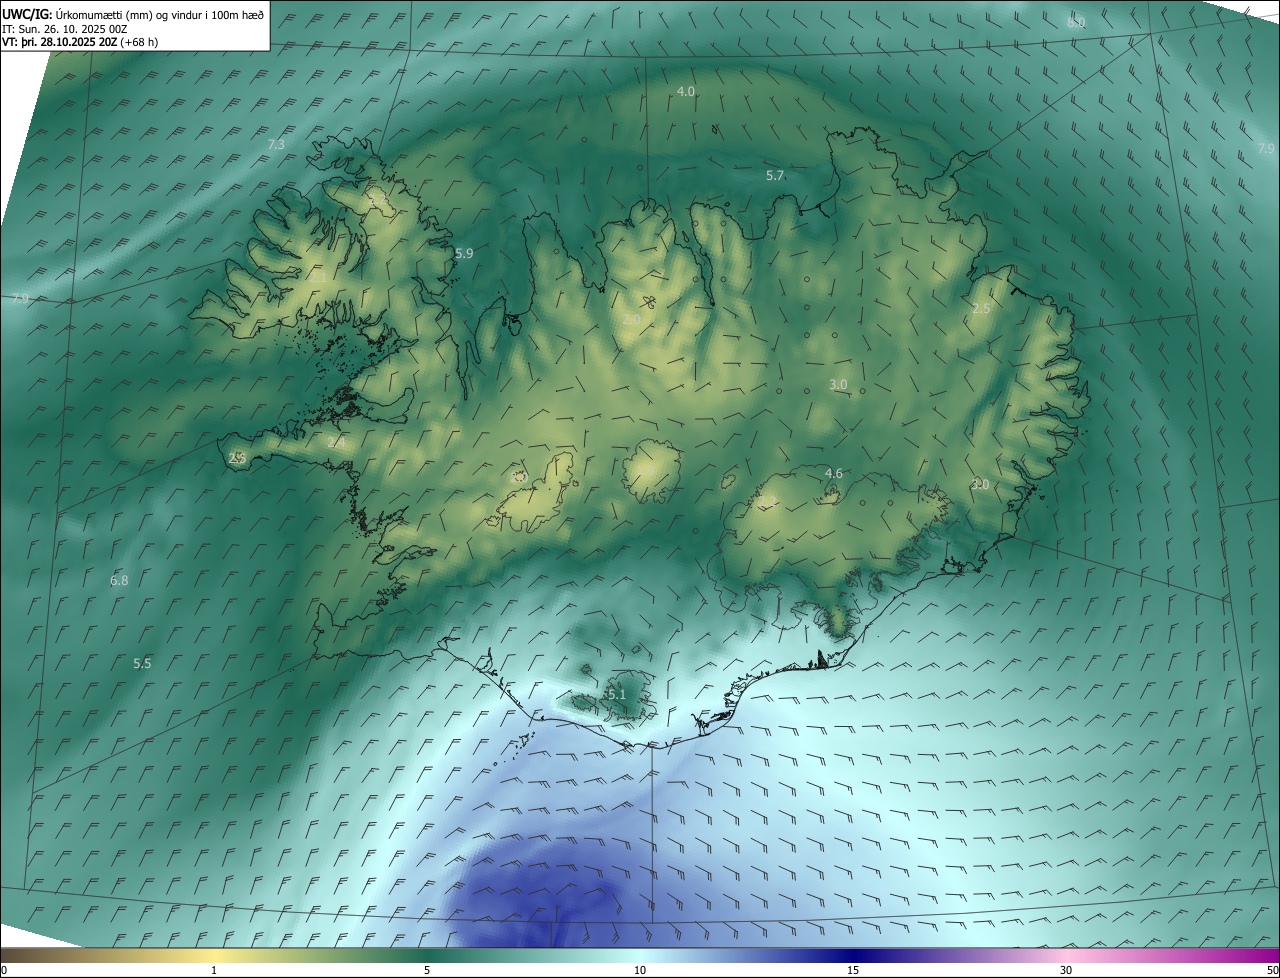1280x978 pixels.
Task: Click the 4.6 value label above Vatnajökull
Action: pyautogui.click(x=834, y=473)
